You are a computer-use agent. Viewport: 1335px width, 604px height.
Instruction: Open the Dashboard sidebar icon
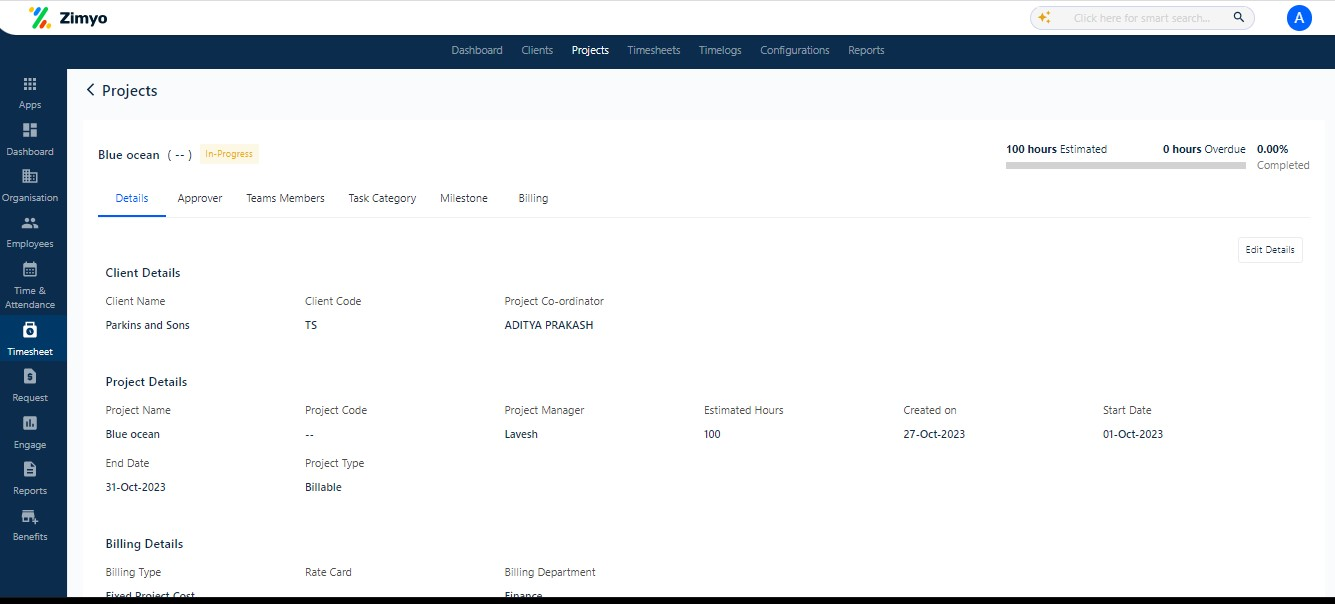(30, 131)
